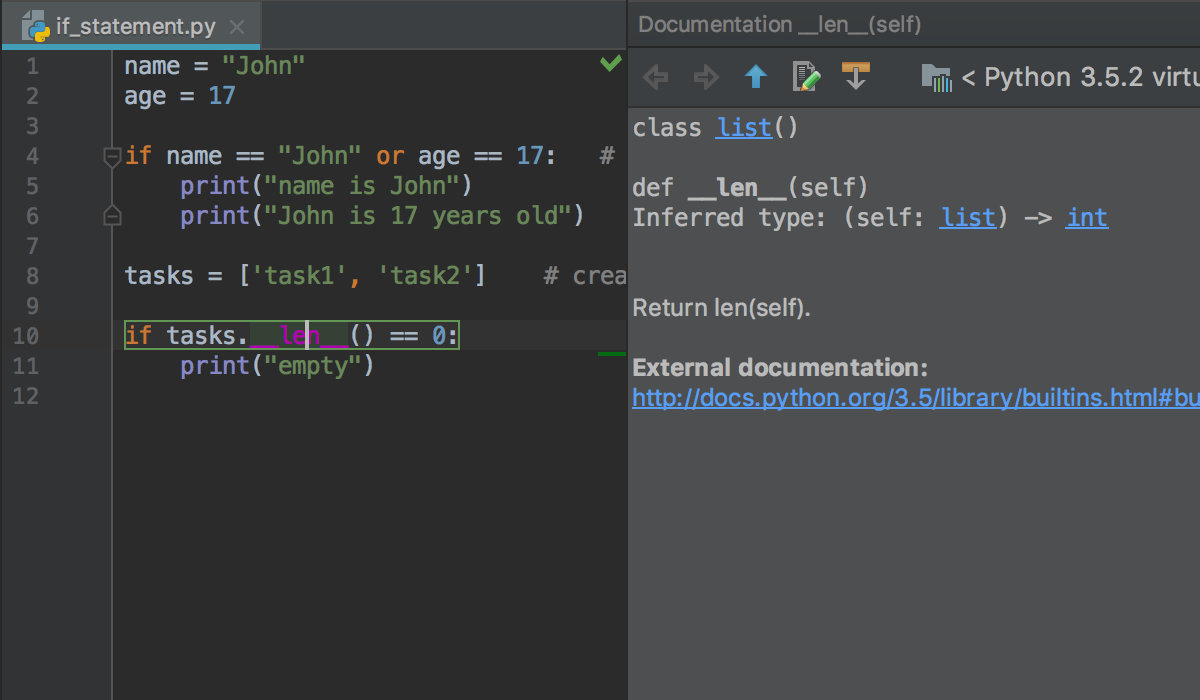This screenshot has width=1200, height=700.
Task: Click print("empty") statement
Action: pyautogui.click(x=277, y=366)
